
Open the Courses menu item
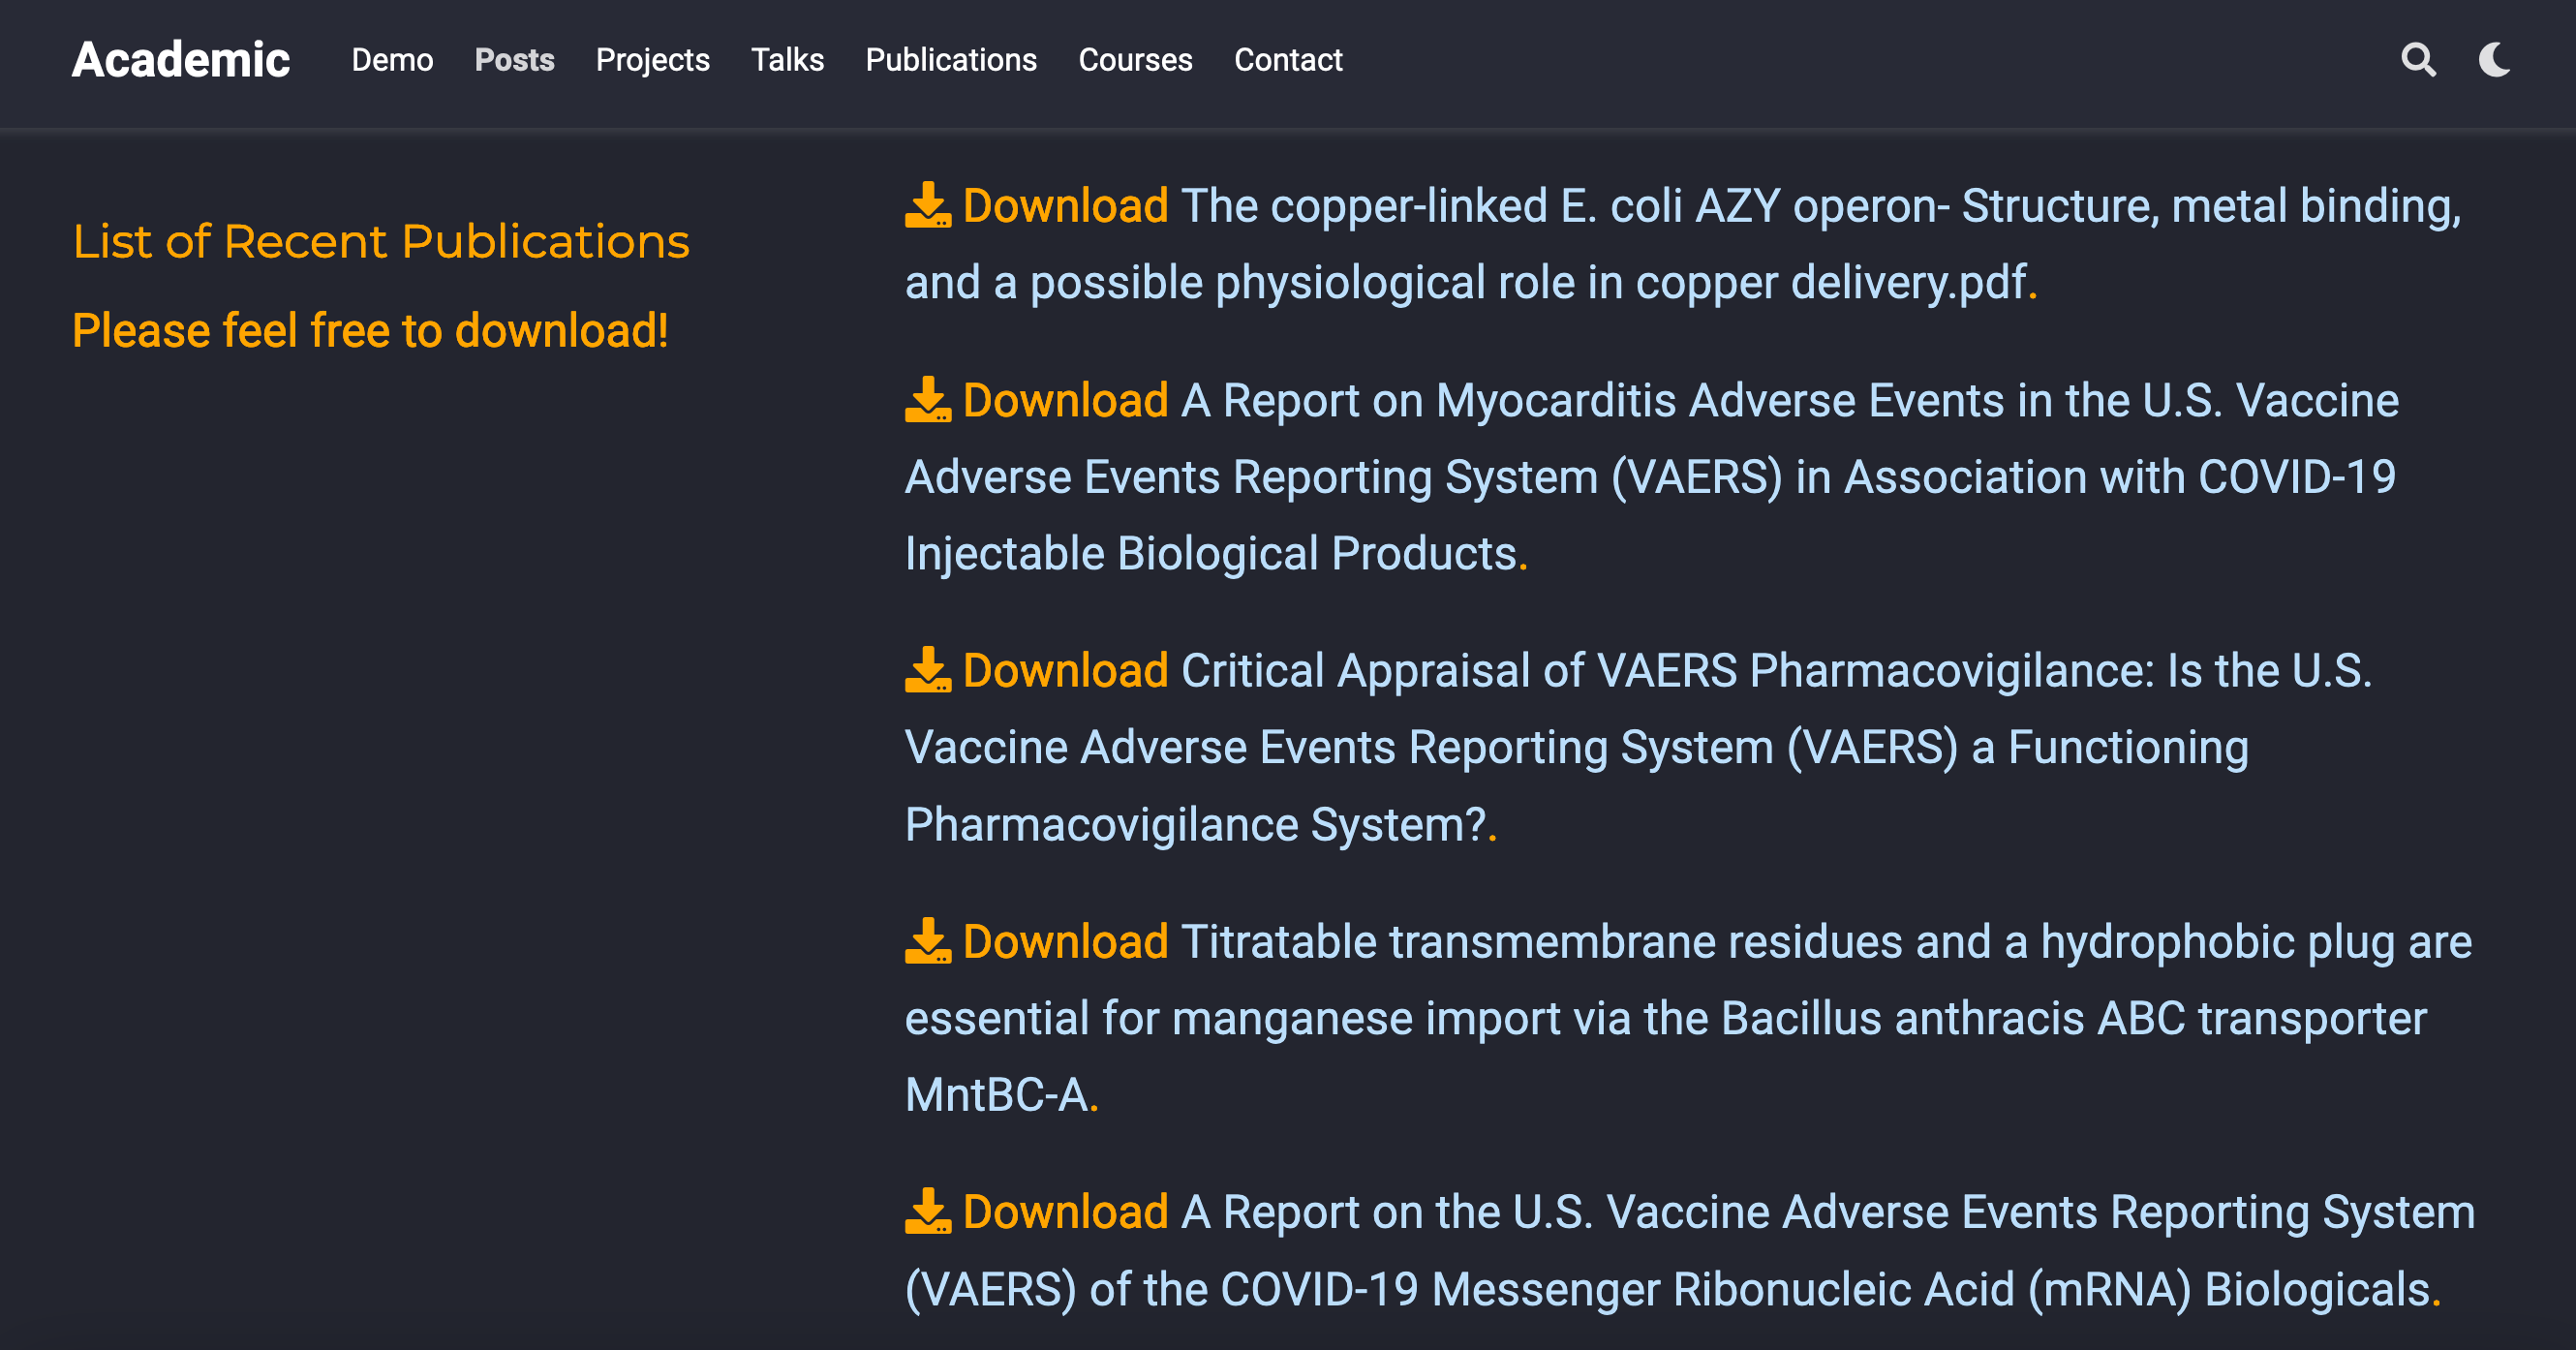click(1135, 60)
